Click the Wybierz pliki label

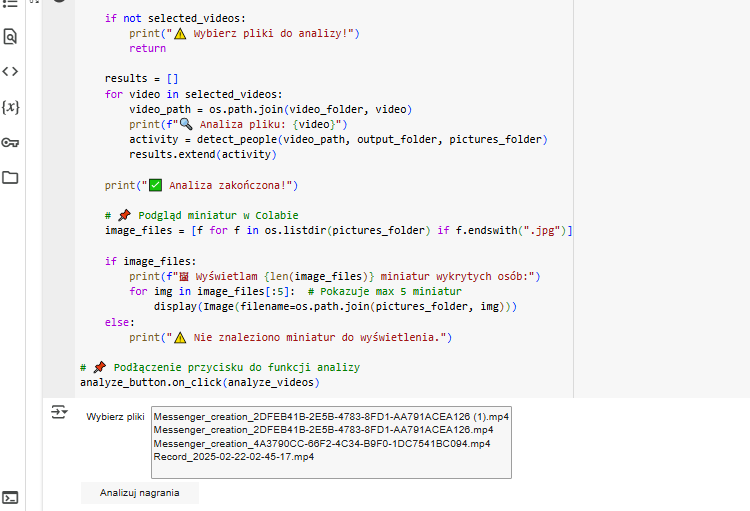pos(115,417)
